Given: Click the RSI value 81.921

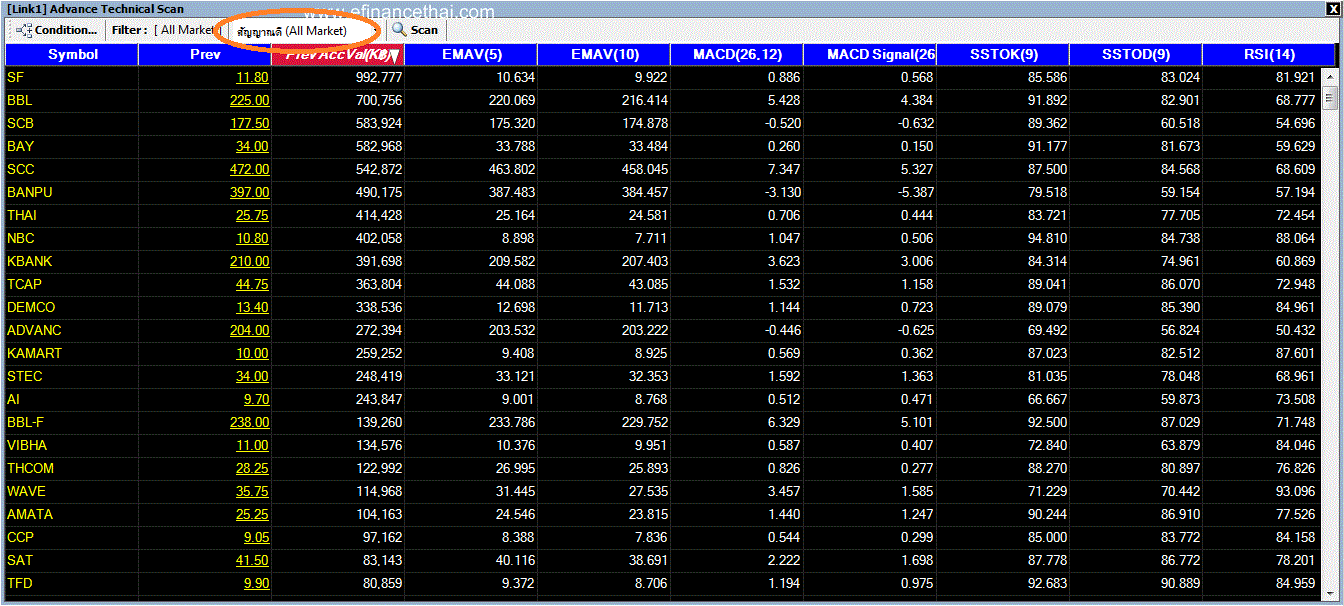Looking at the screenshot, I should pyautogui.click(x=1295, y=77).
